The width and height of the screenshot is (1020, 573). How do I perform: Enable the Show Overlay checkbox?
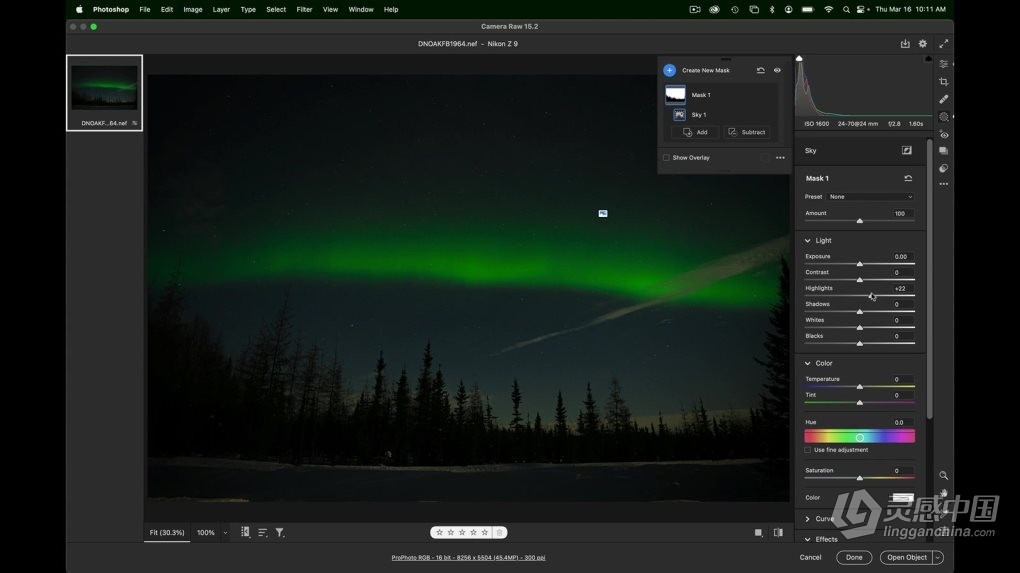666,157
